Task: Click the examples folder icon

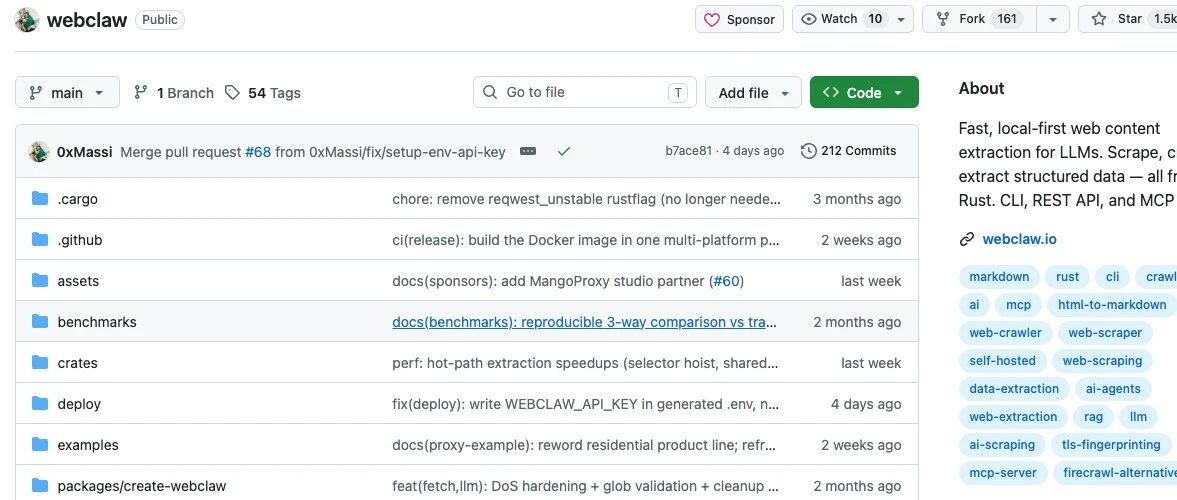Action: (40, 444)
